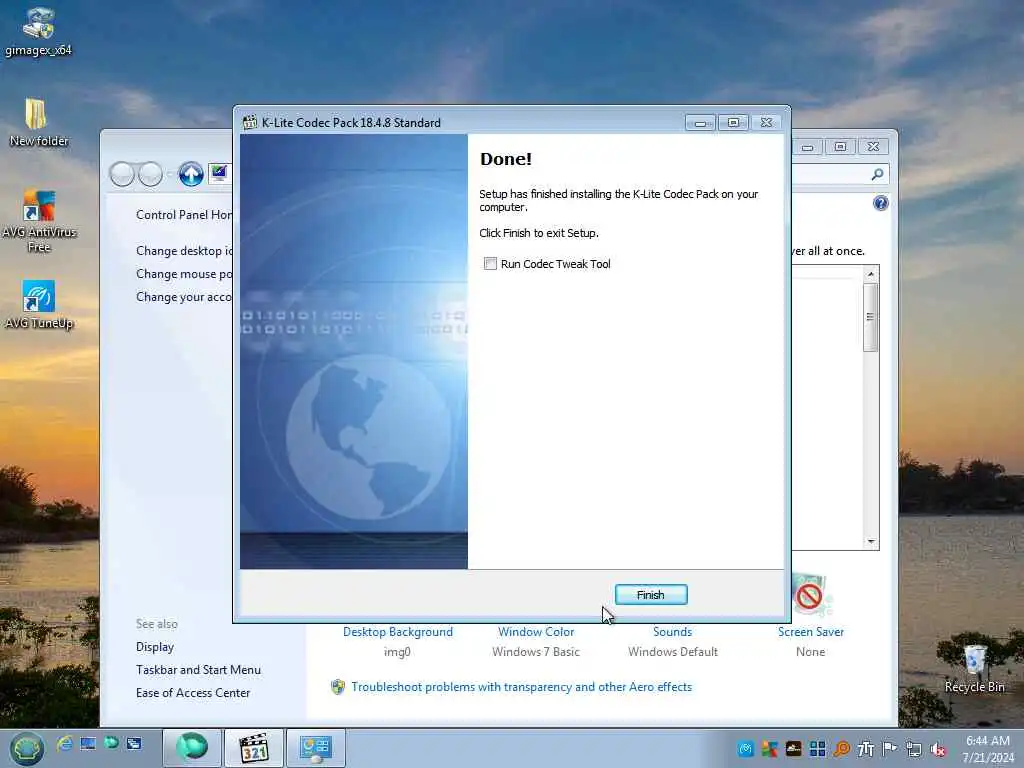
Task: Open Action Center flag tray icon
Action: pyautogui.click(x=889, y=749)
